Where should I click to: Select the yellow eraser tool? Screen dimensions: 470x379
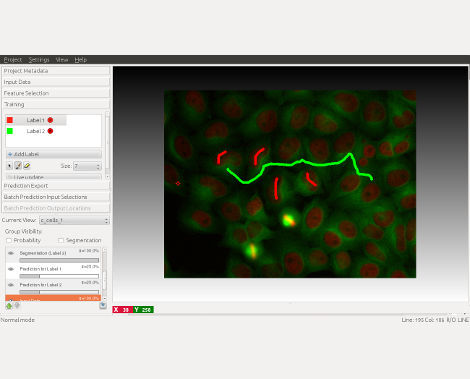coord(27,165)
